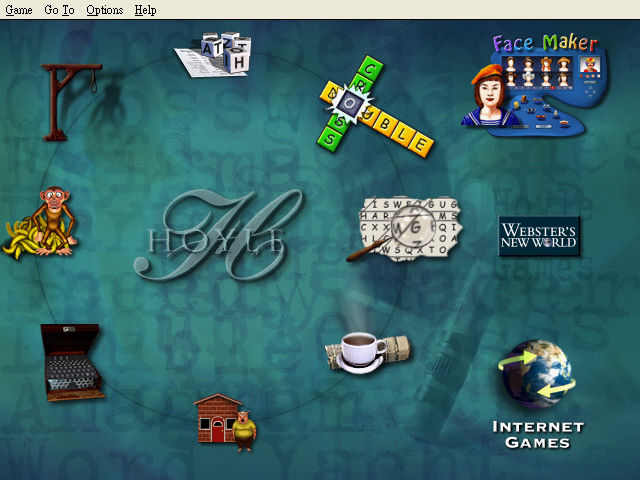Click the brick house with pig game
Viewport: 640px width, 480px height.
click(225, 422)
